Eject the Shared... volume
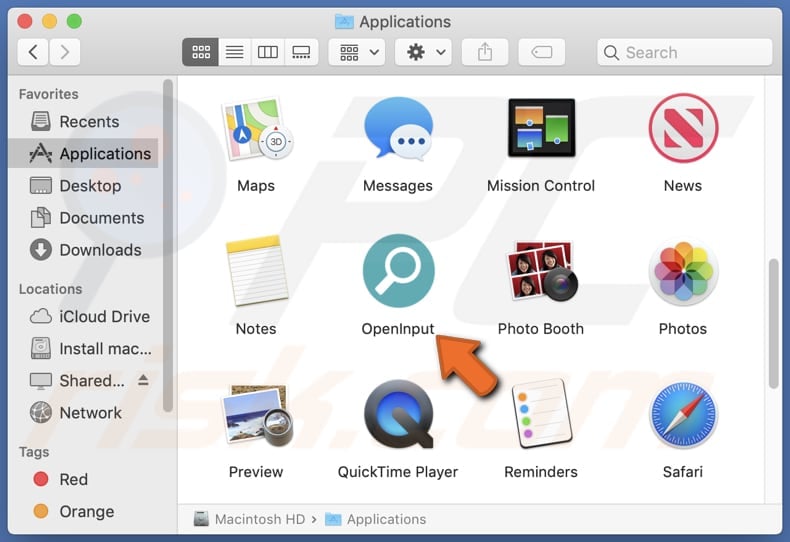 tap(143, 380)
